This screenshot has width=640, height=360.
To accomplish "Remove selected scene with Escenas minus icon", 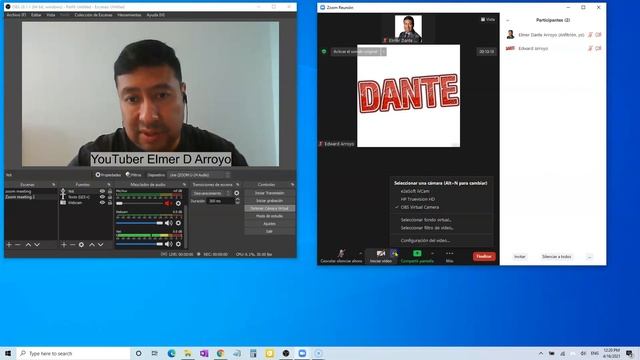I will pos(18,244).
